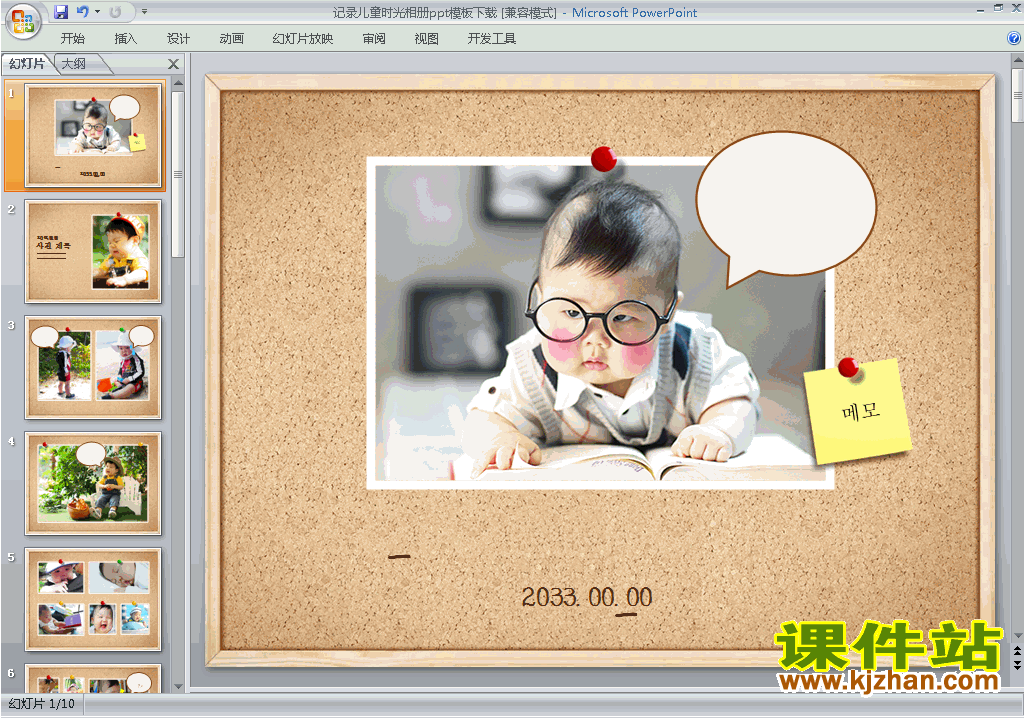This screenshot has height=718, width=1024.
Task: Switch to the 大纲 outline tab
Action: coord(74,63)
